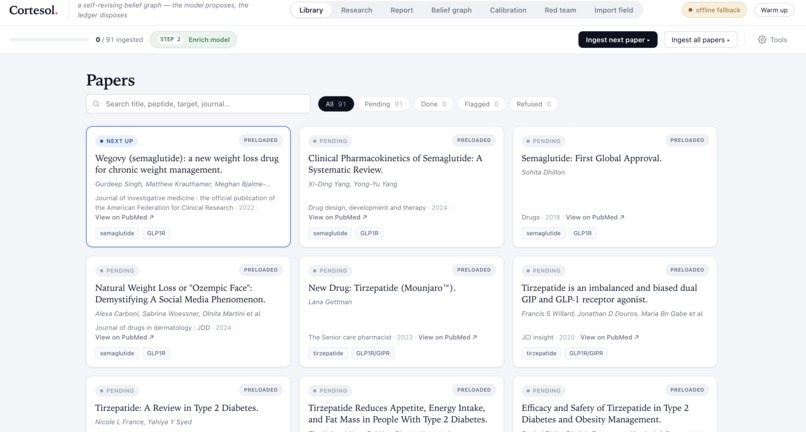Filter papers by Pending 91
This screenshot has width=806, height=432.
383,104
